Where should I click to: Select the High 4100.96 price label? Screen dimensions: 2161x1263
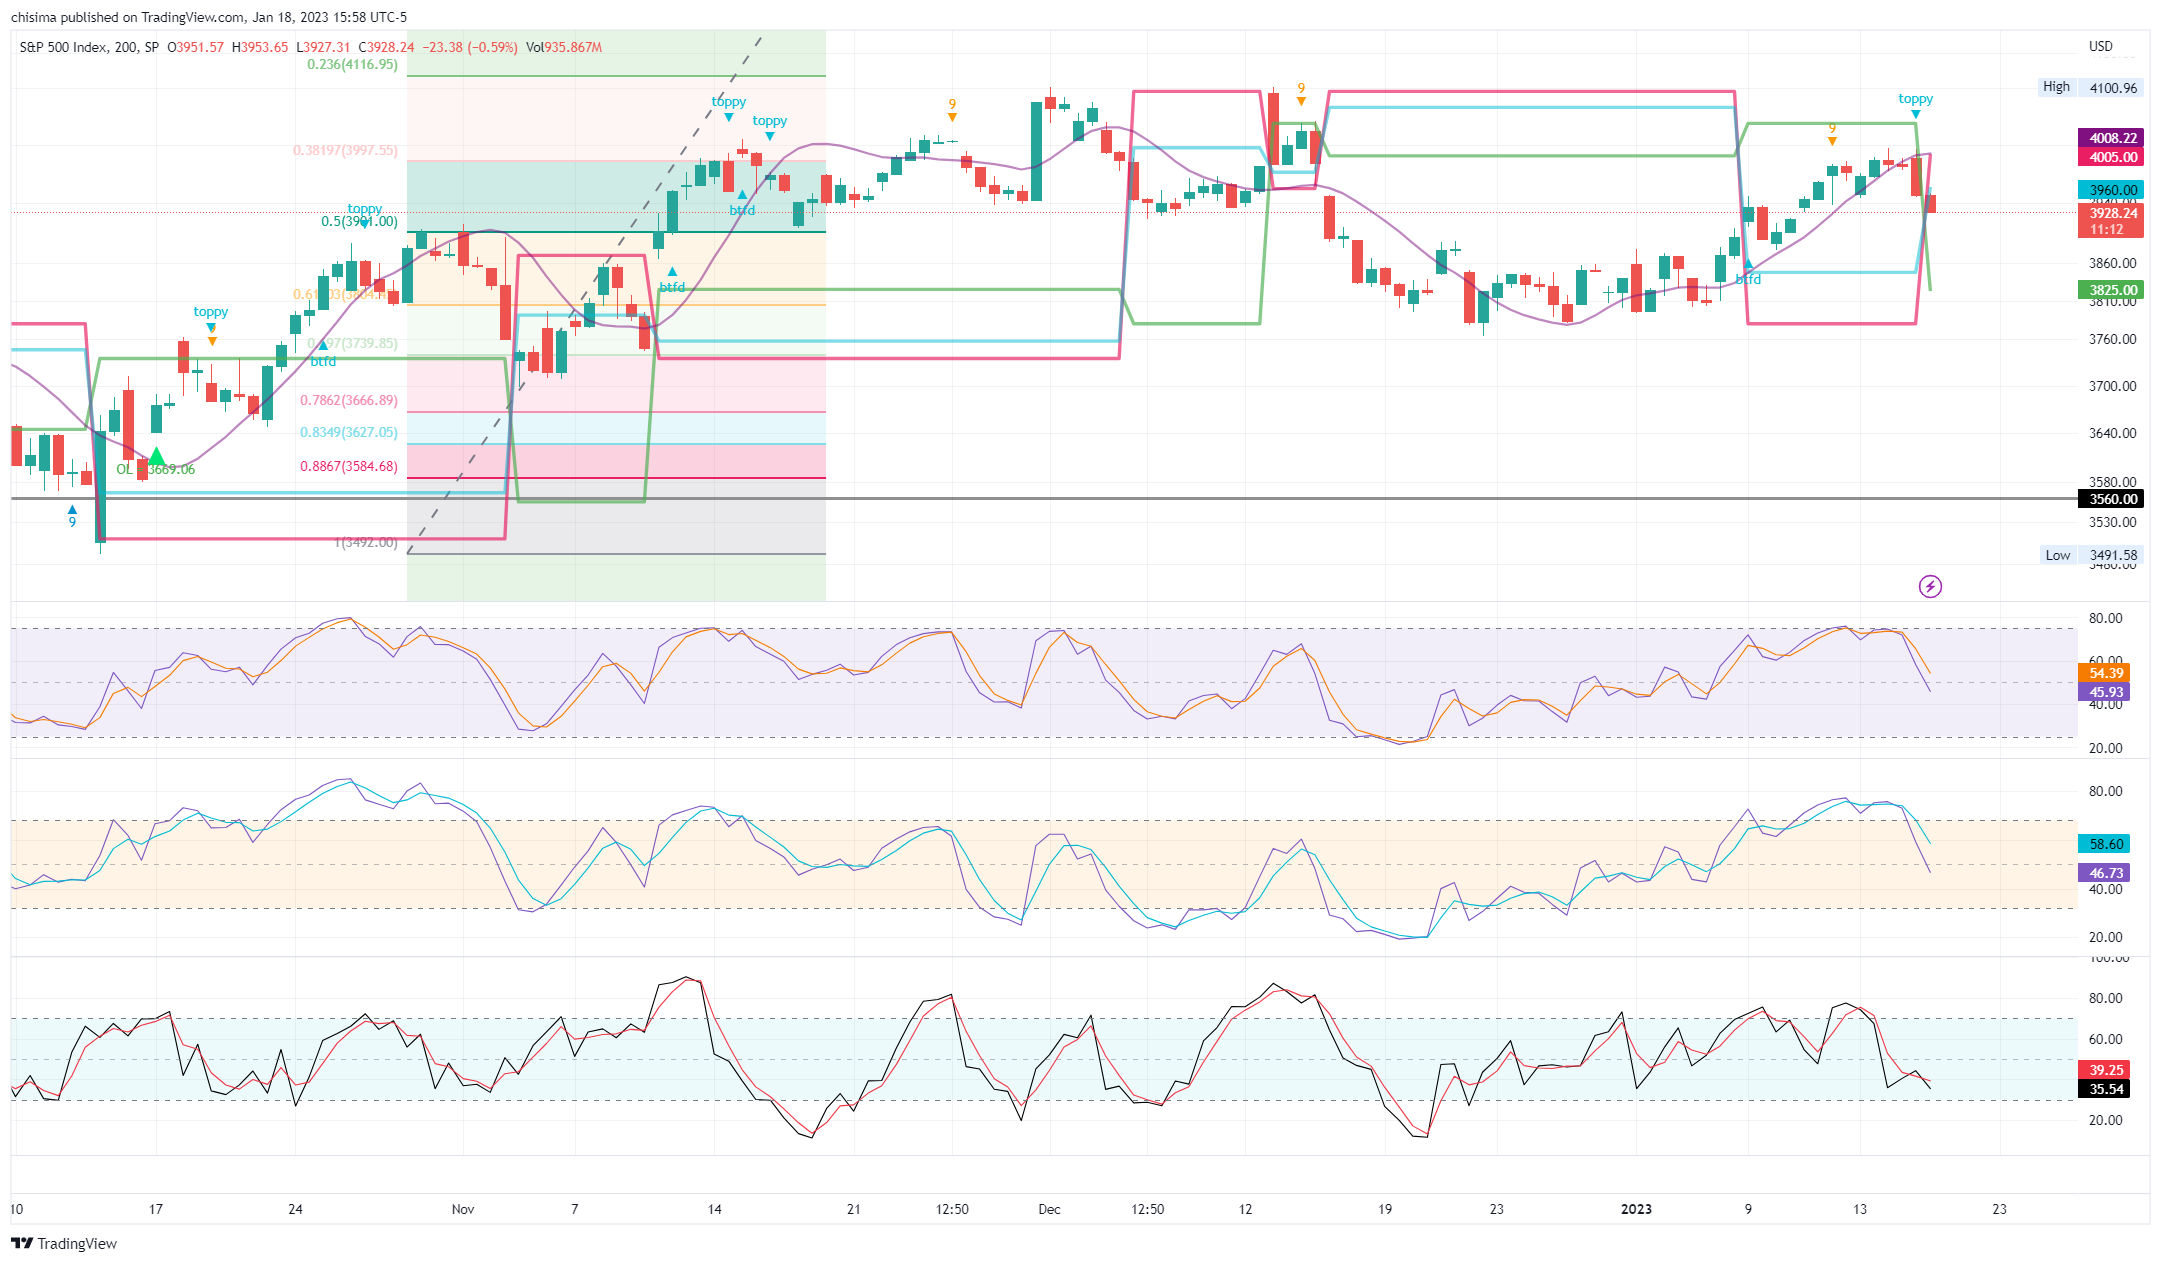(x=2090, y=87)
